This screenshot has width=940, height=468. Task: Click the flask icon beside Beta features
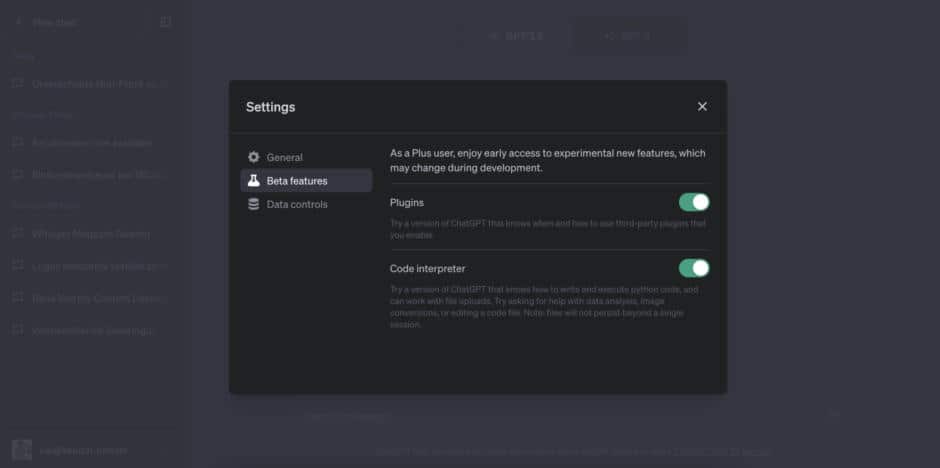(x=254, y=180)
